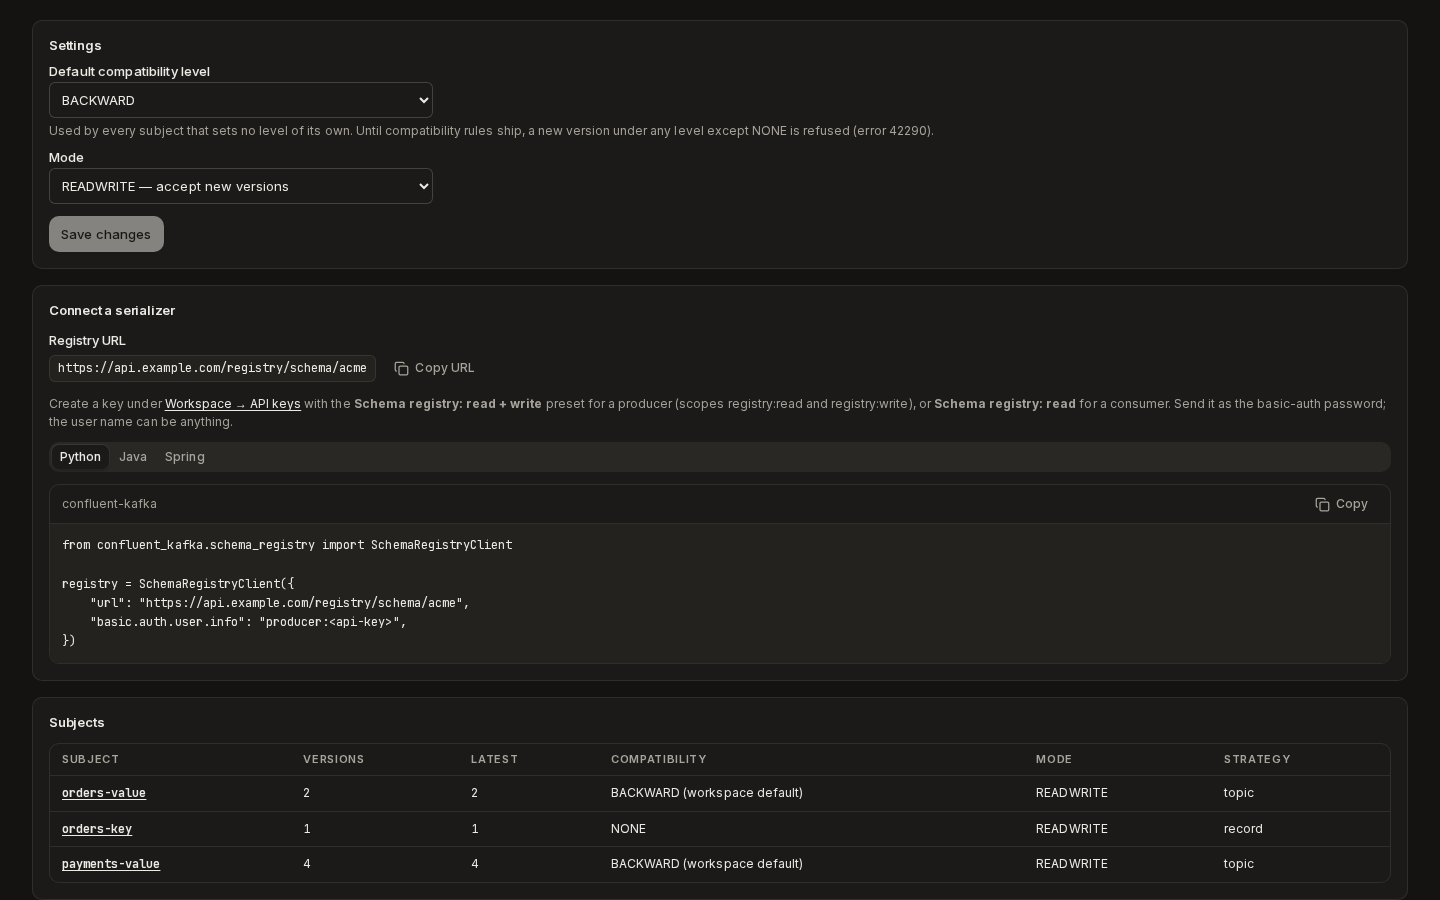Screen dimensions: 1440x900
Task: Click the versions count 4 for payments-value
Action: tap(307, 864)
